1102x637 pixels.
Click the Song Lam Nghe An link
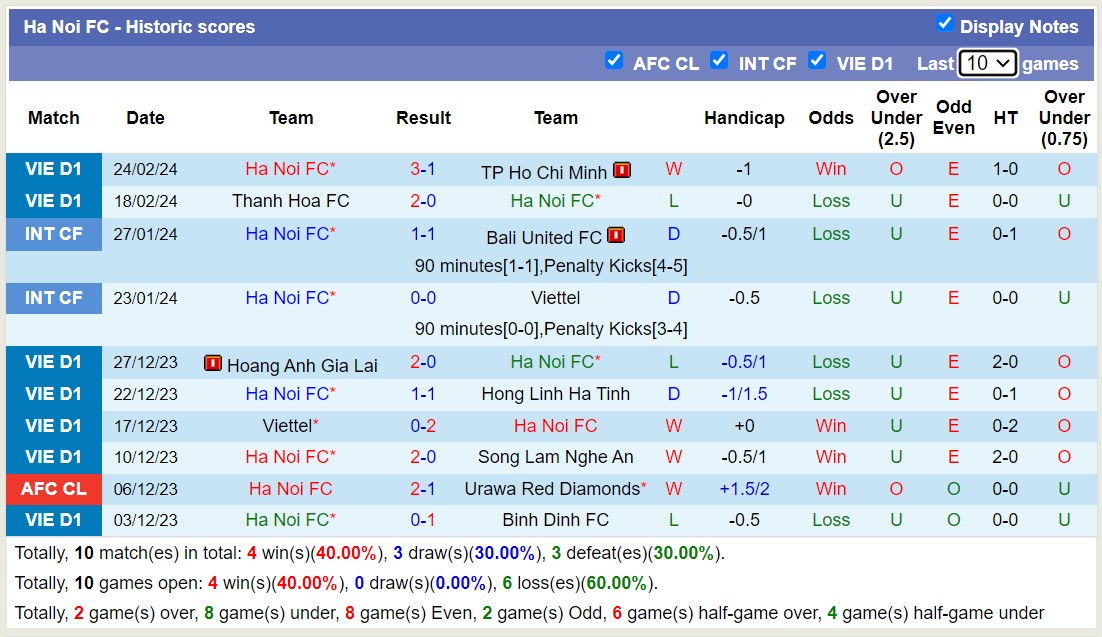pyautogui.click(x=556, y=457)
